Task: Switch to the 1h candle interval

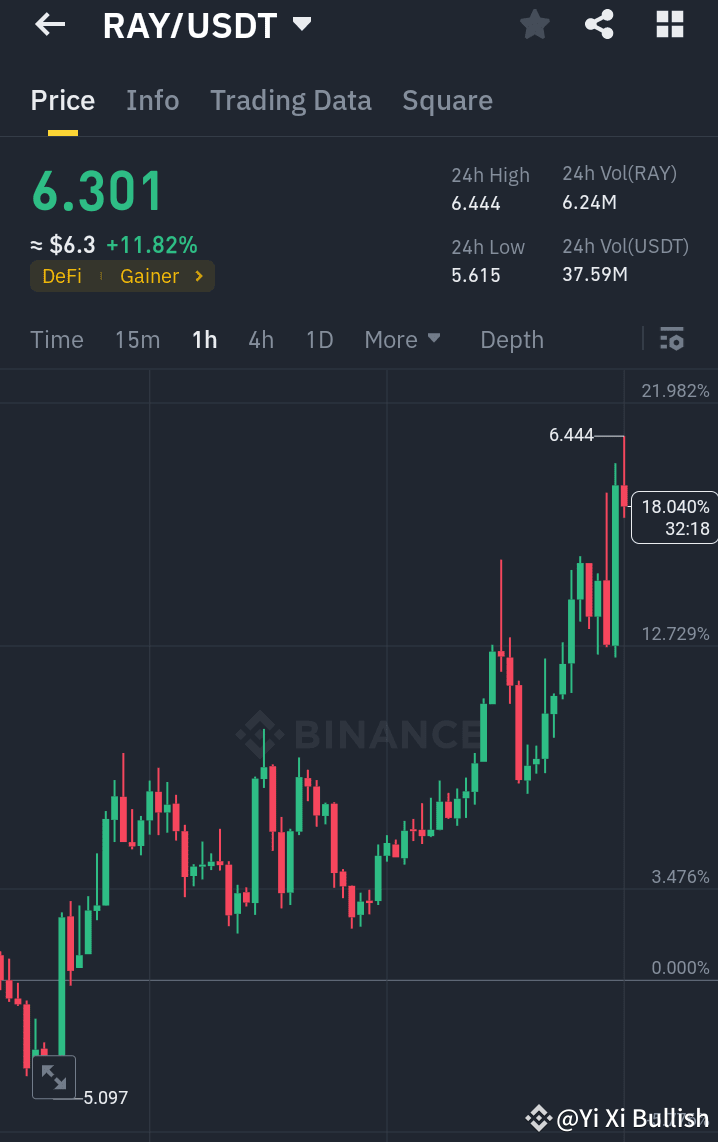Action: tap(204, 339)
